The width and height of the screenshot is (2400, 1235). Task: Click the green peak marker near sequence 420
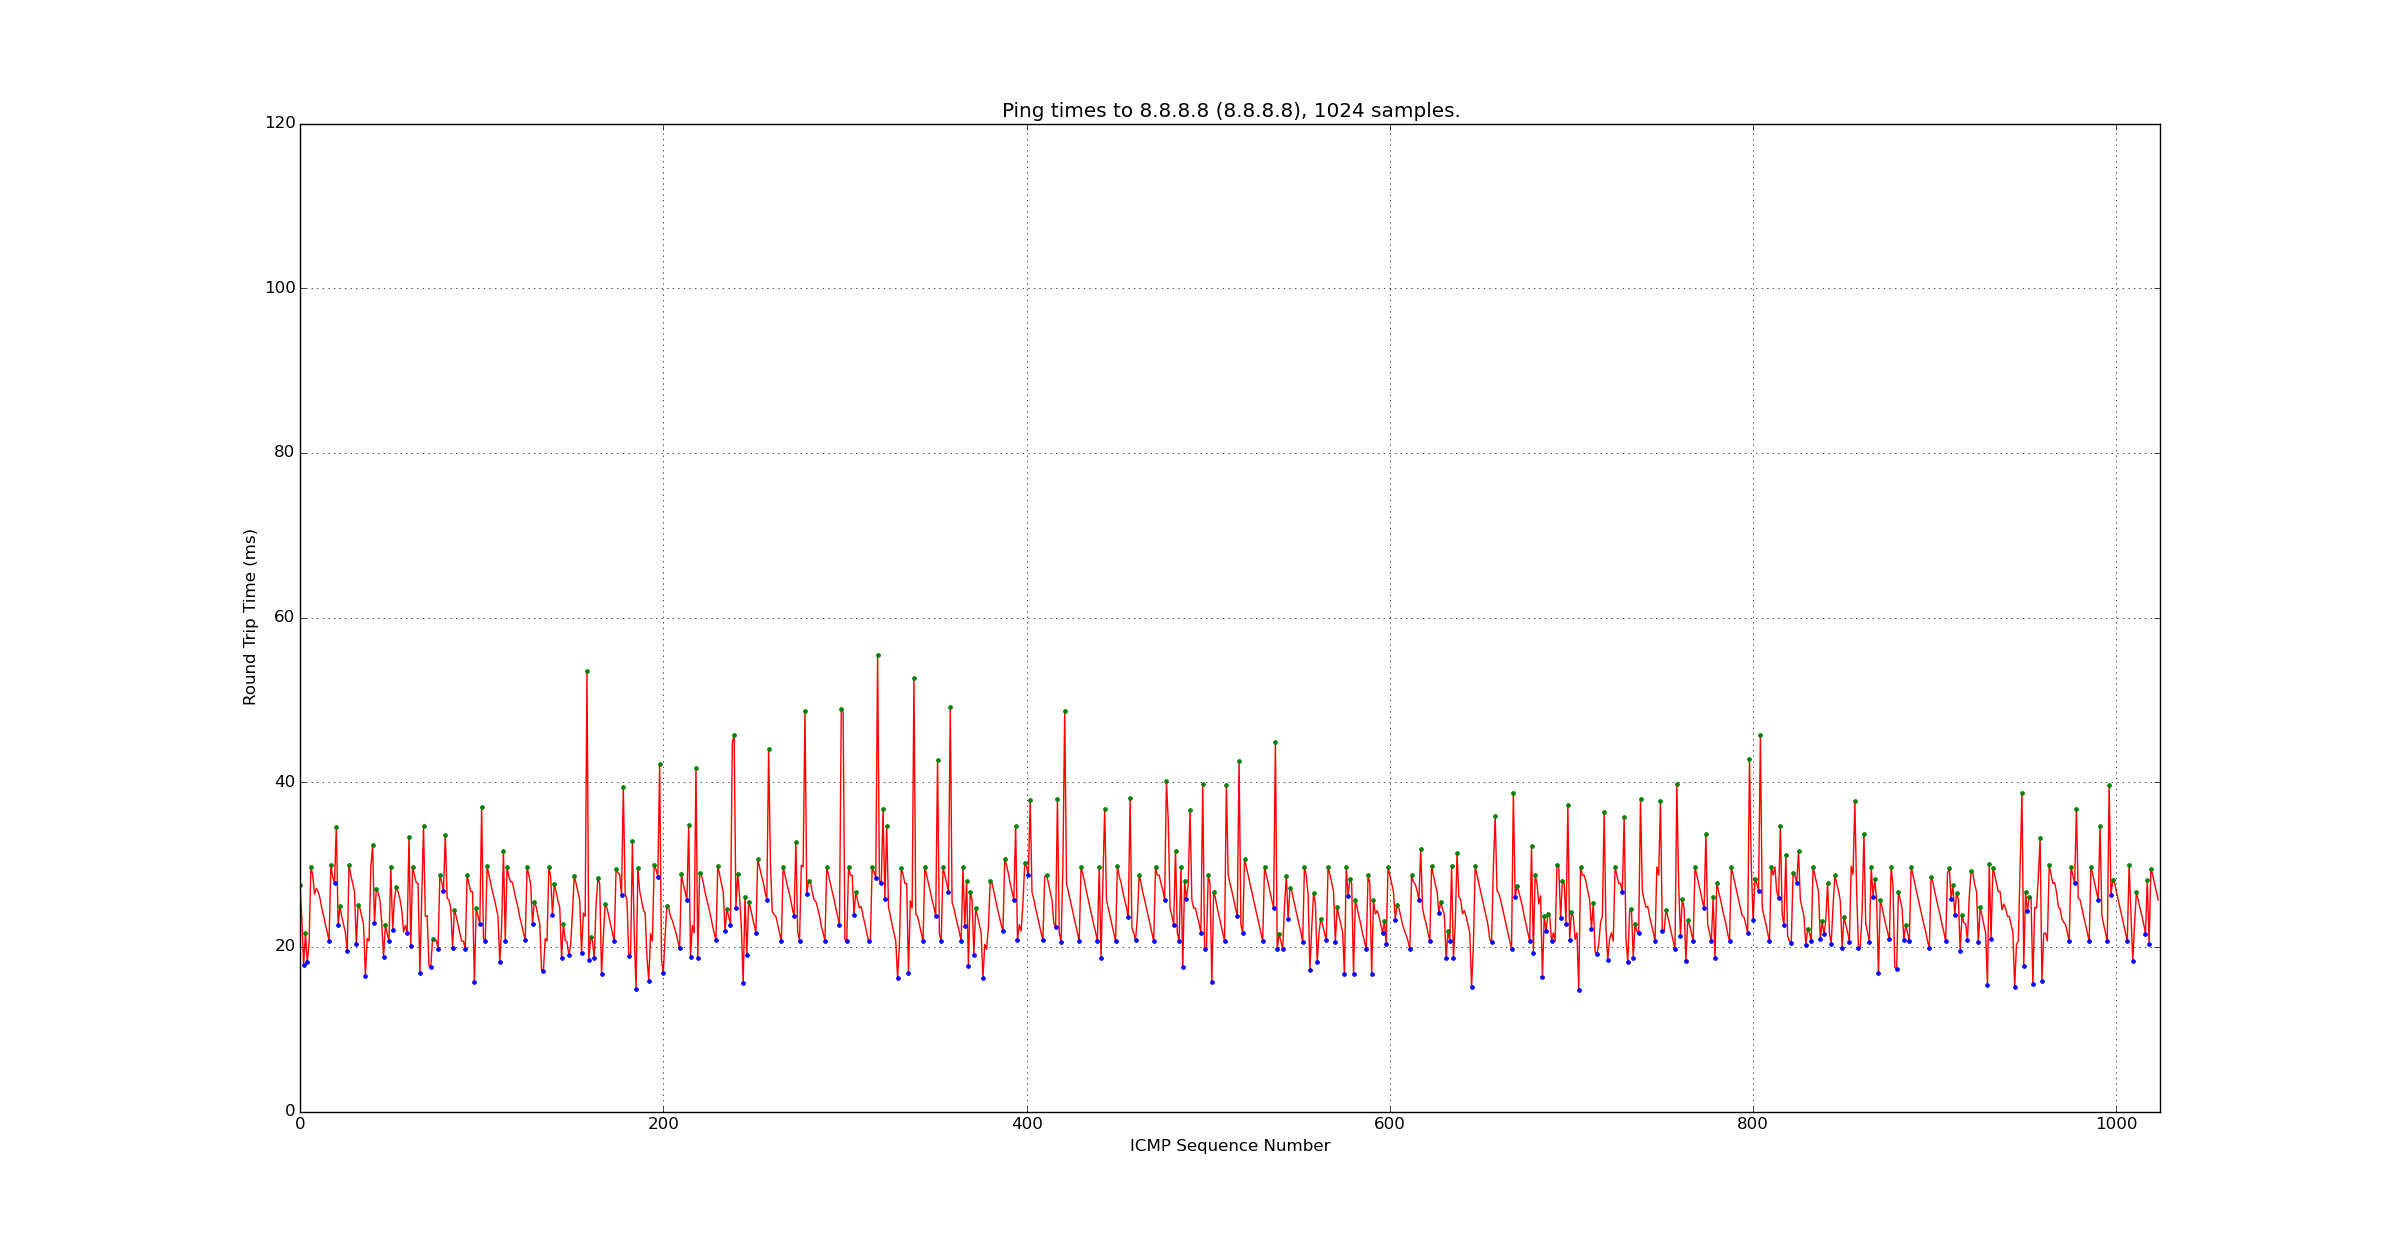(x=1065, y=712)
